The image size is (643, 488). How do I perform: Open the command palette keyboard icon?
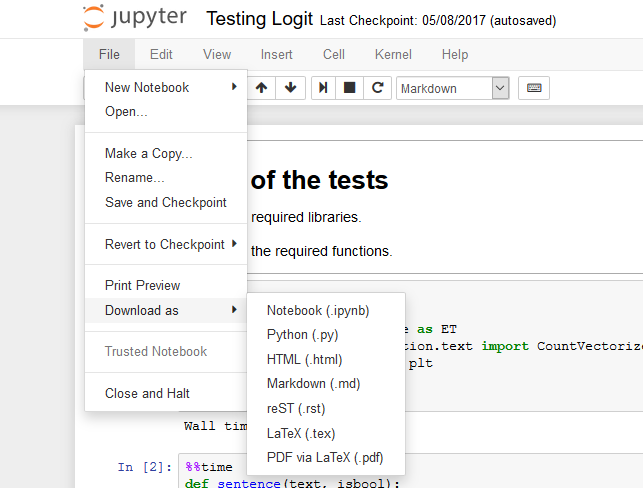[534, 88]
